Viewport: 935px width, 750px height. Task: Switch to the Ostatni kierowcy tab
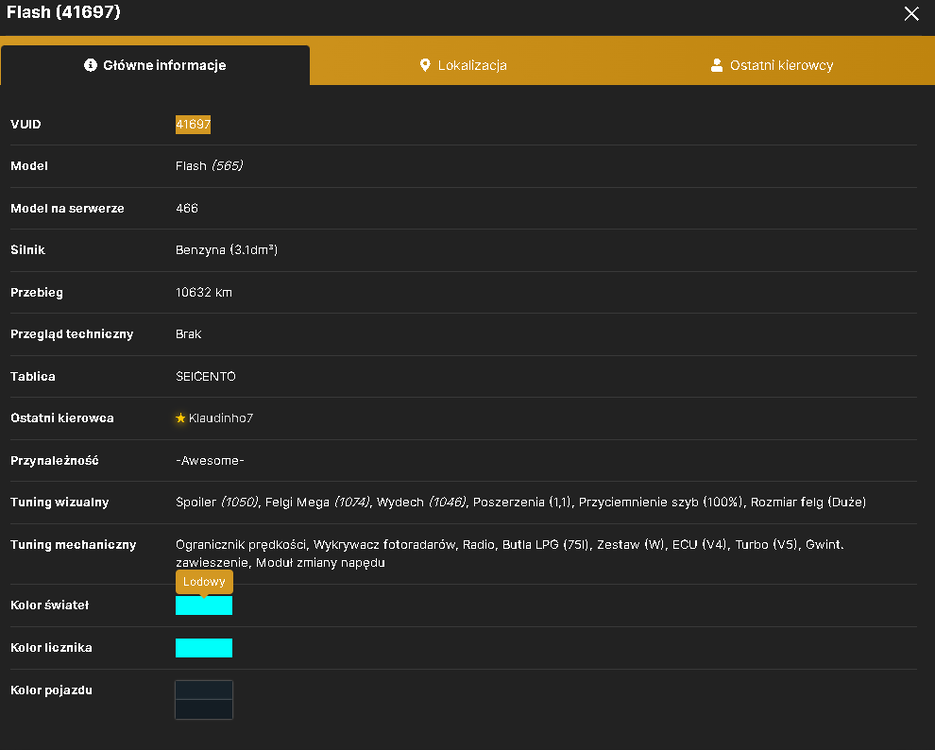[772, 65]
